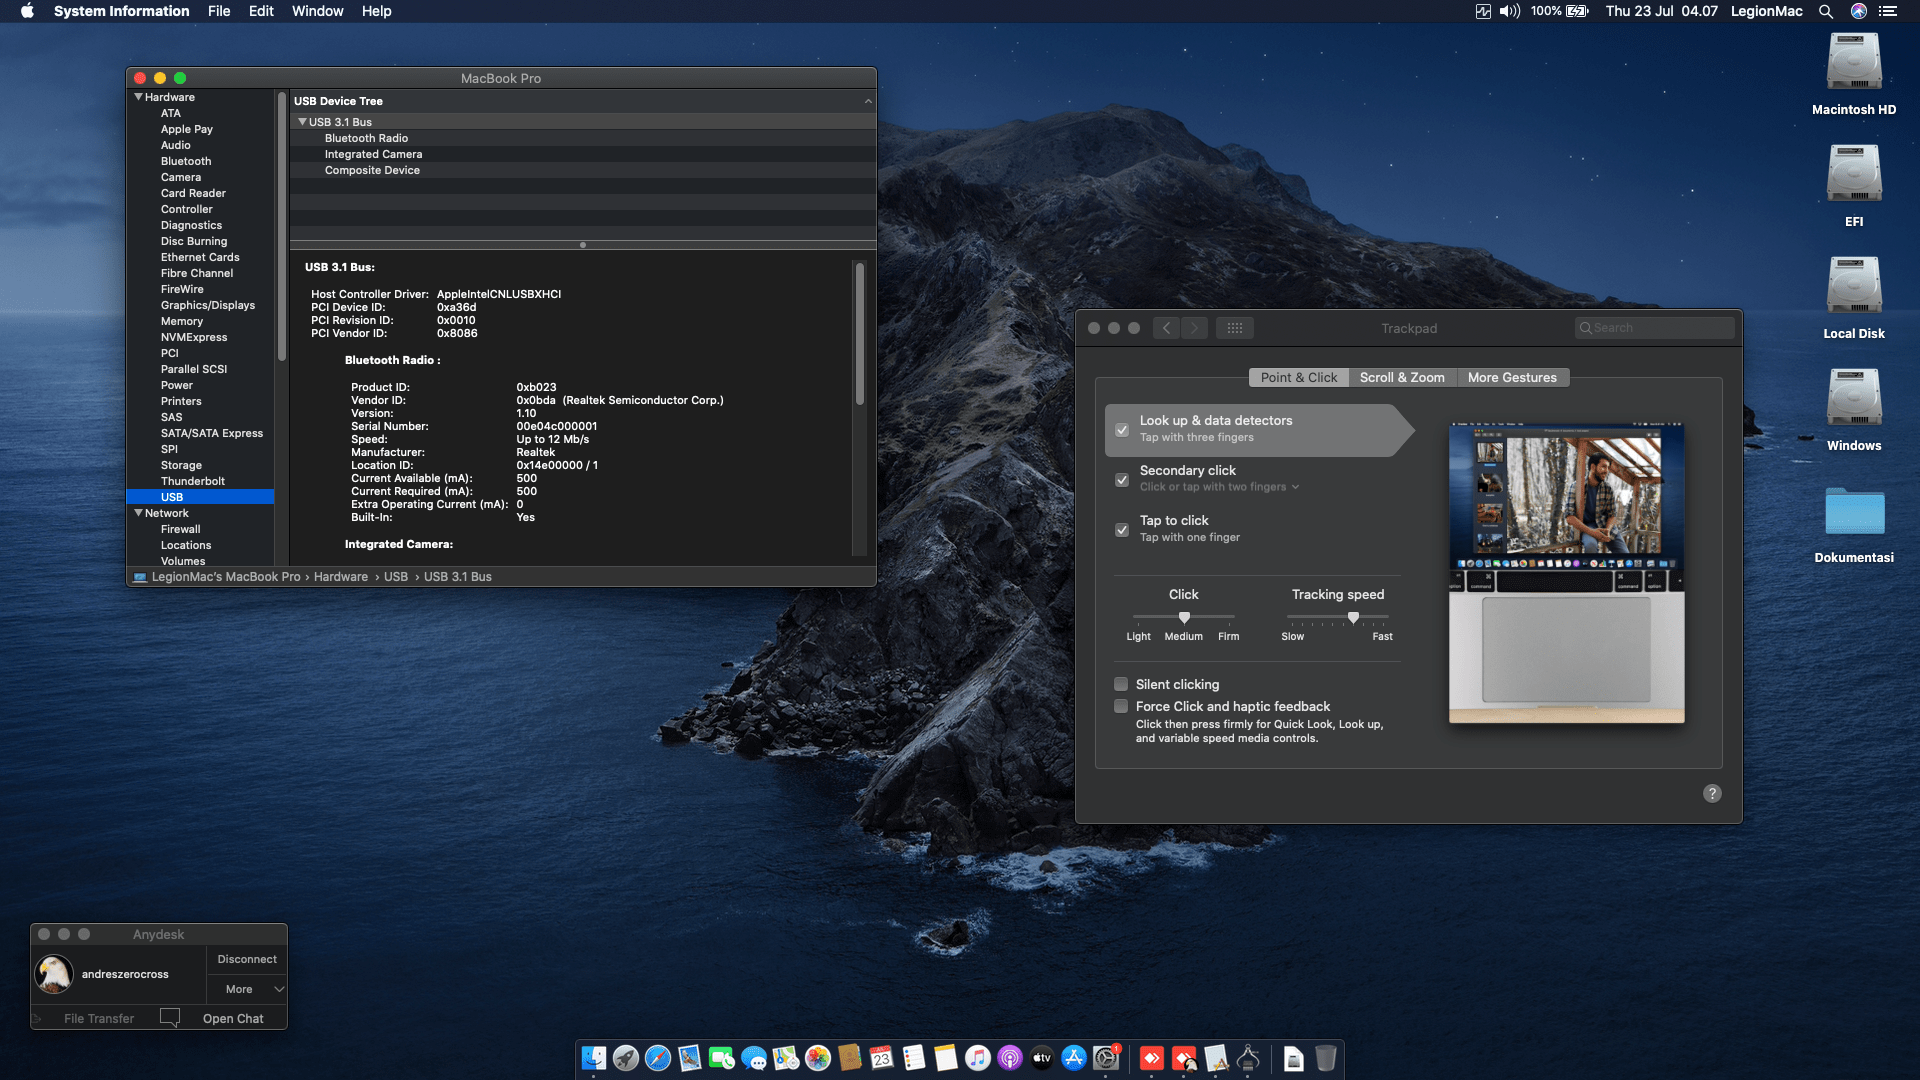Open Spotlight search in the menu bar
1920x1080 pixels.
coord(1826,11)
